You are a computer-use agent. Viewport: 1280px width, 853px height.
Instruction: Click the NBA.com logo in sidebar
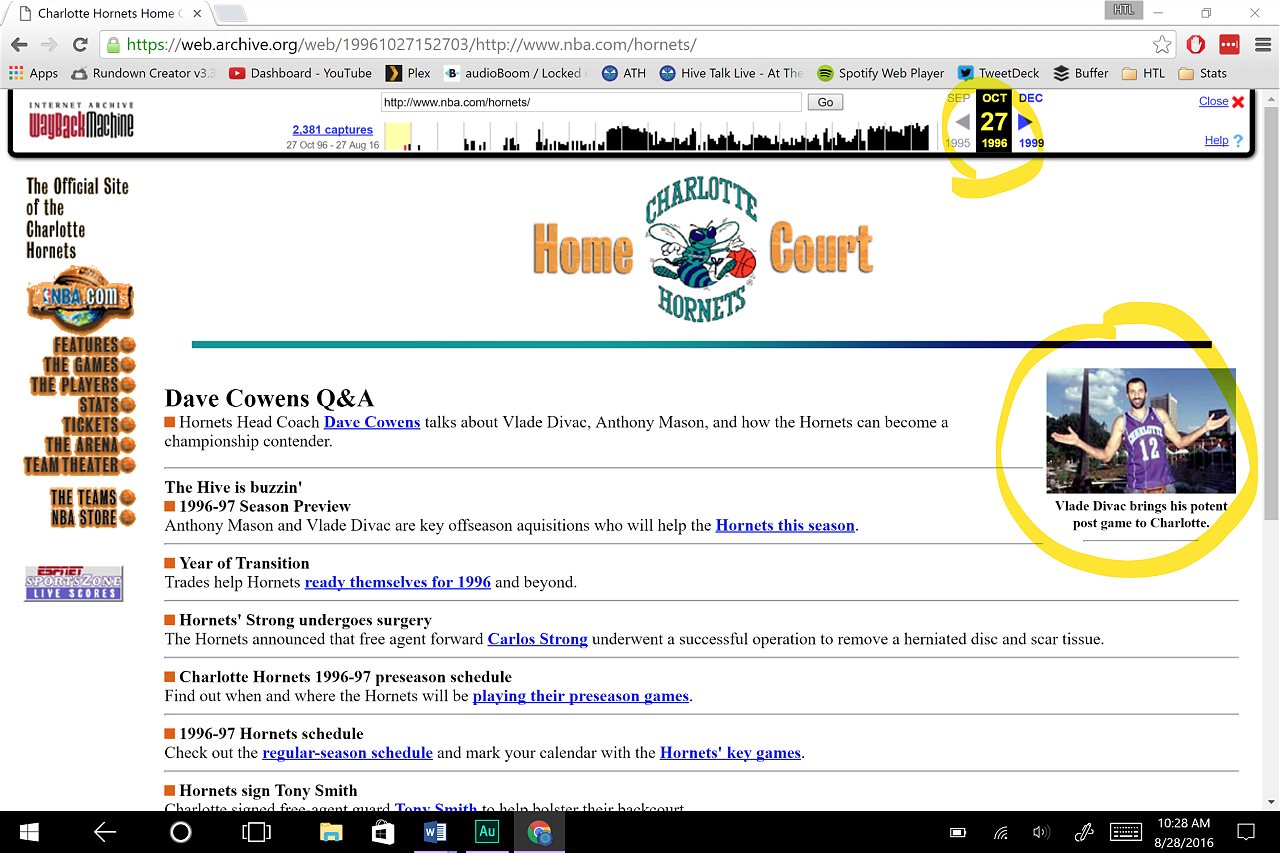(x=79, y=299)
